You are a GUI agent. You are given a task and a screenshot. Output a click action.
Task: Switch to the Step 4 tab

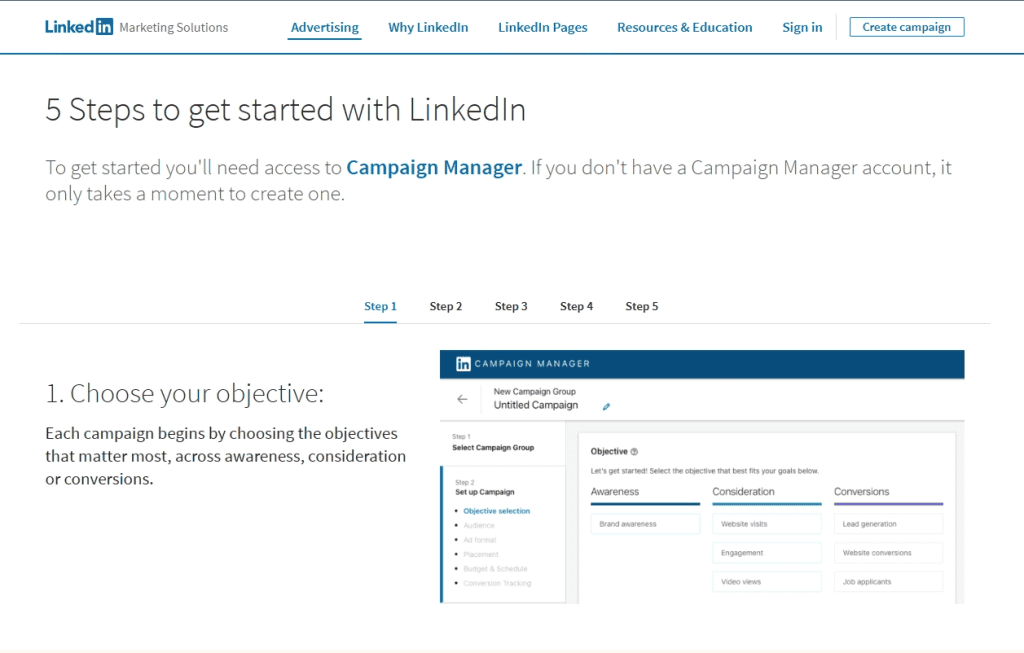(x=576, y=306)
